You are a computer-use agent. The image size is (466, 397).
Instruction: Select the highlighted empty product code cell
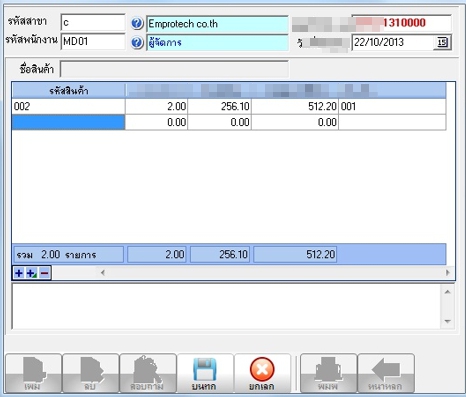(x=68, y=122)
